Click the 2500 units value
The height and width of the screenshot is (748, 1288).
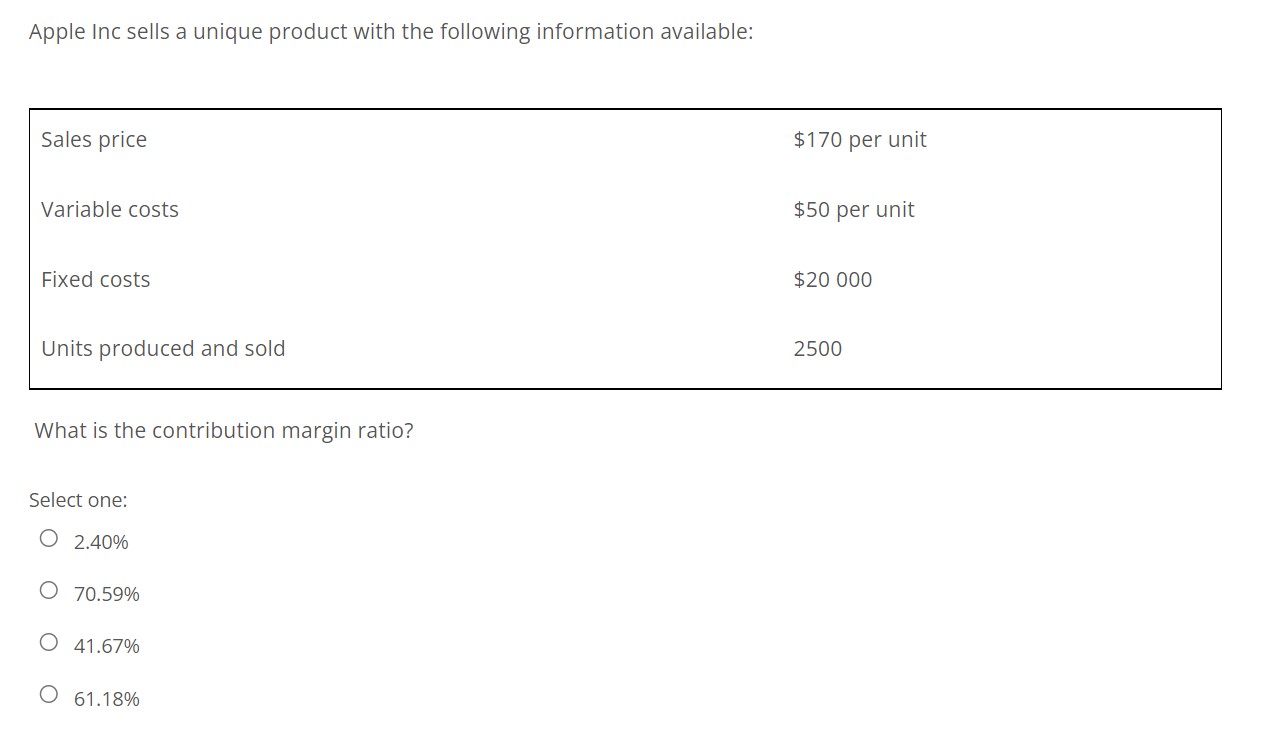coord(818,349)
